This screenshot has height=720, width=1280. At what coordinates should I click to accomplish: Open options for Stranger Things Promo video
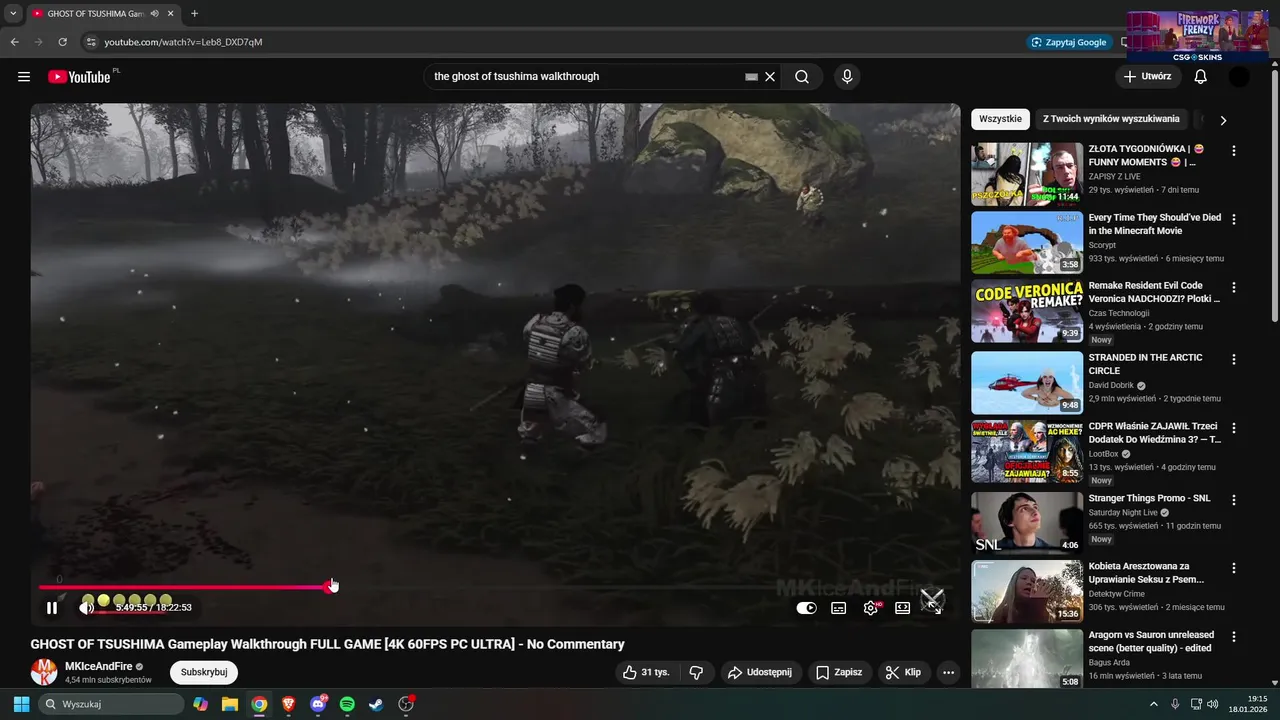[x=1233, y=500]
